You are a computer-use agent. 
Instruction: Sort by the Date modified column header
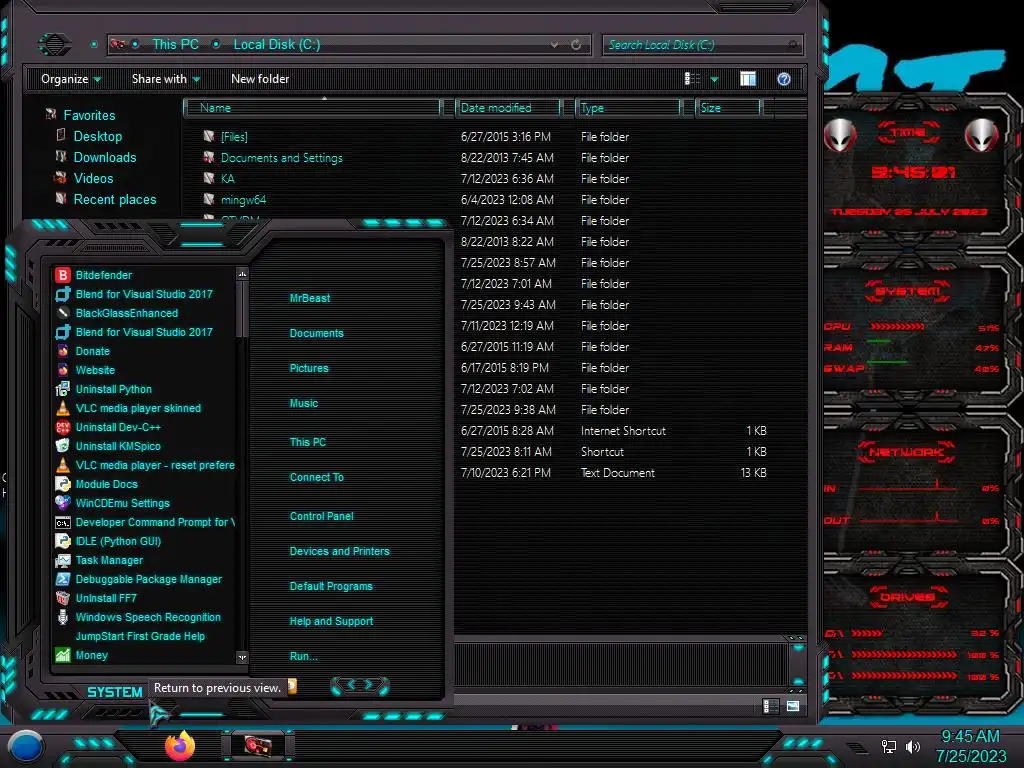(x=507, y=108)
